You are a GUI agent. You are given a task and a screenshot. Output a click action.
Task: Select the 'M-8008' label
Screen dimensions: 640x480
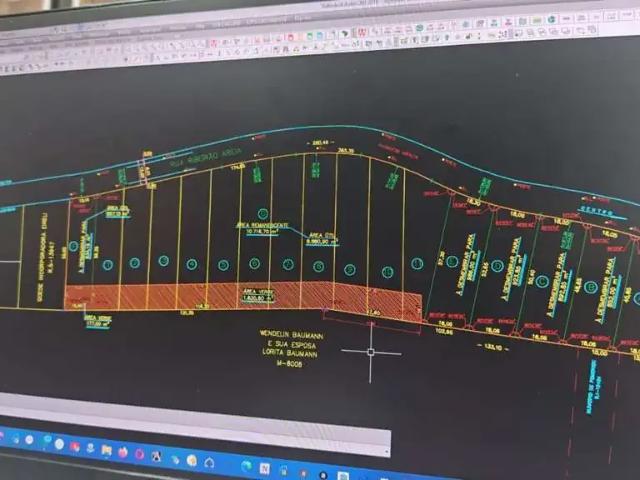(289, 363)
